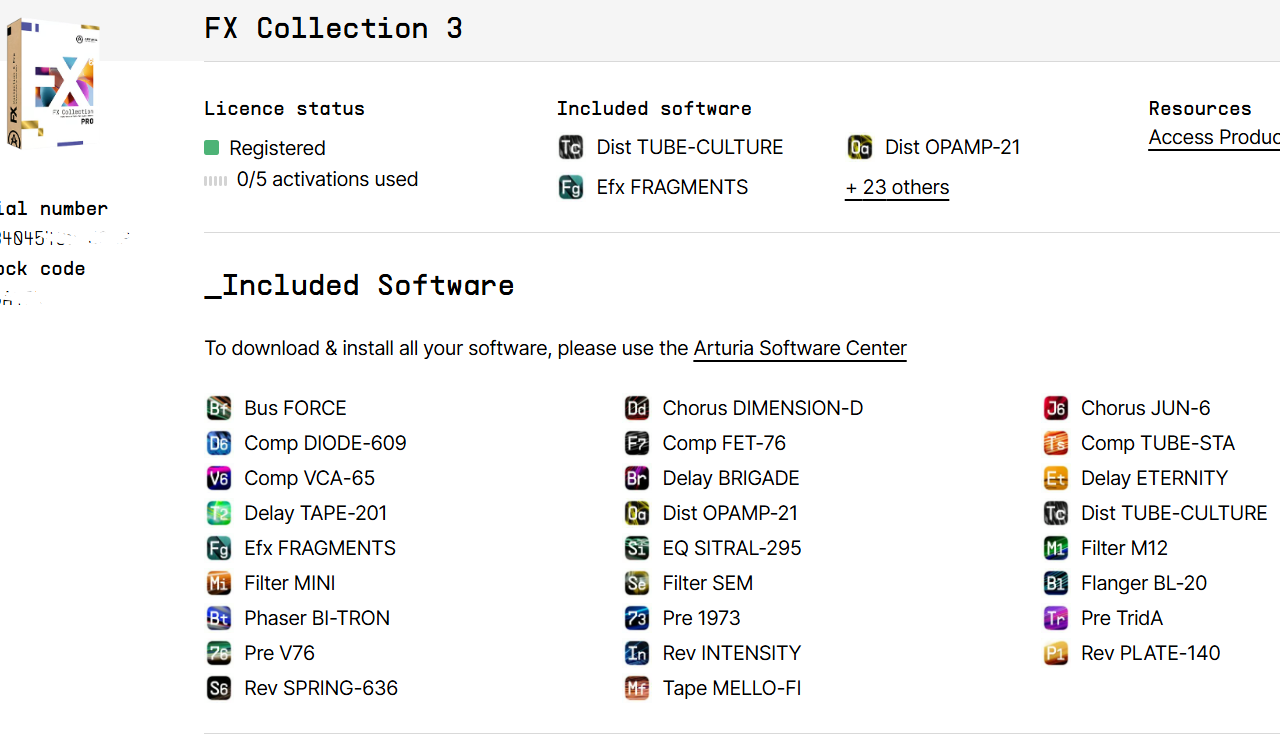
Task: Click the Delay ETERNITY icon
Action: tap(1056, 478)
